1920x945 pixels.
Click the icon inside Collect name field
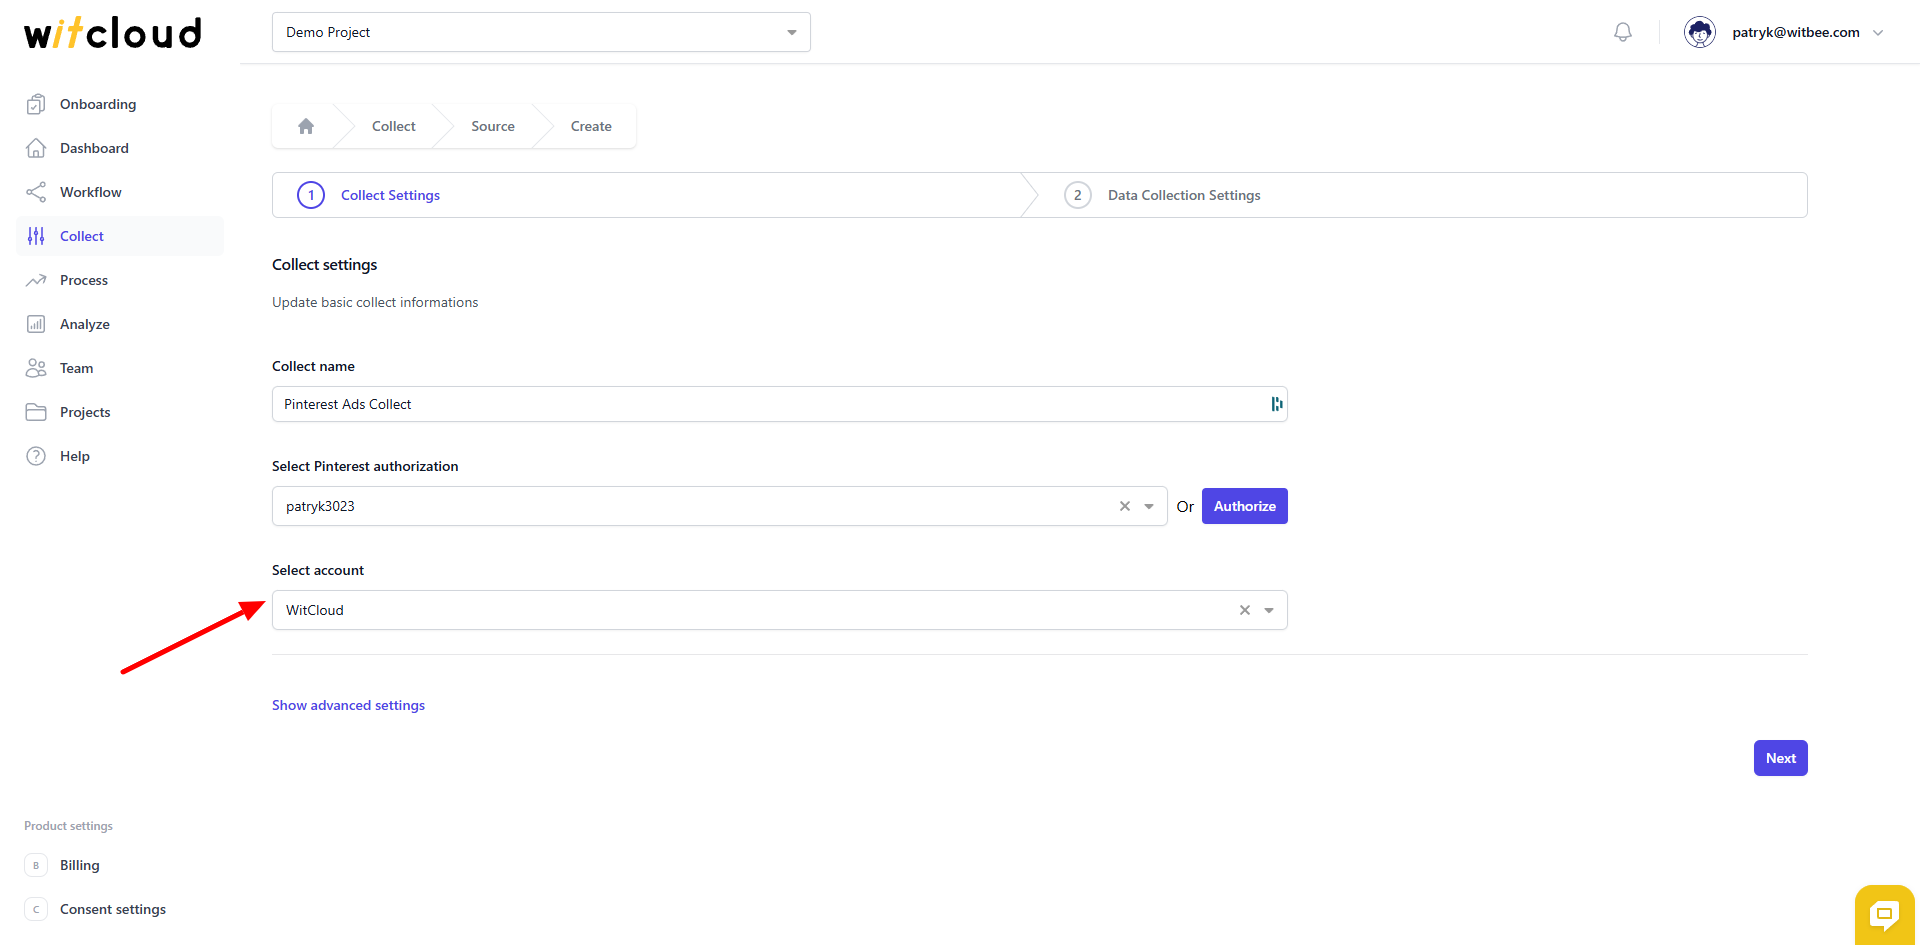tap(1276, 404)
